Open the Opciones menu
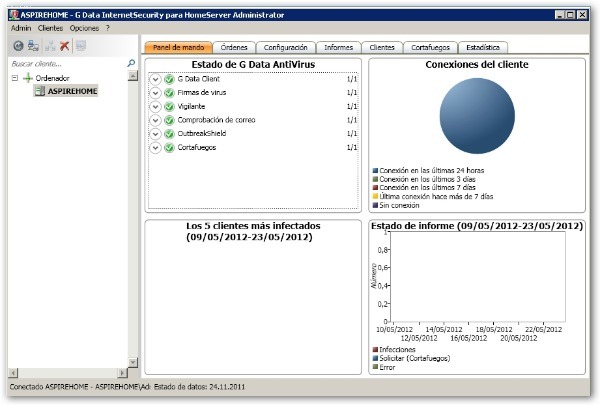Image resolution: width=600 pixels, height=405 pixels. pyautogui.click(x=84, y=28)
